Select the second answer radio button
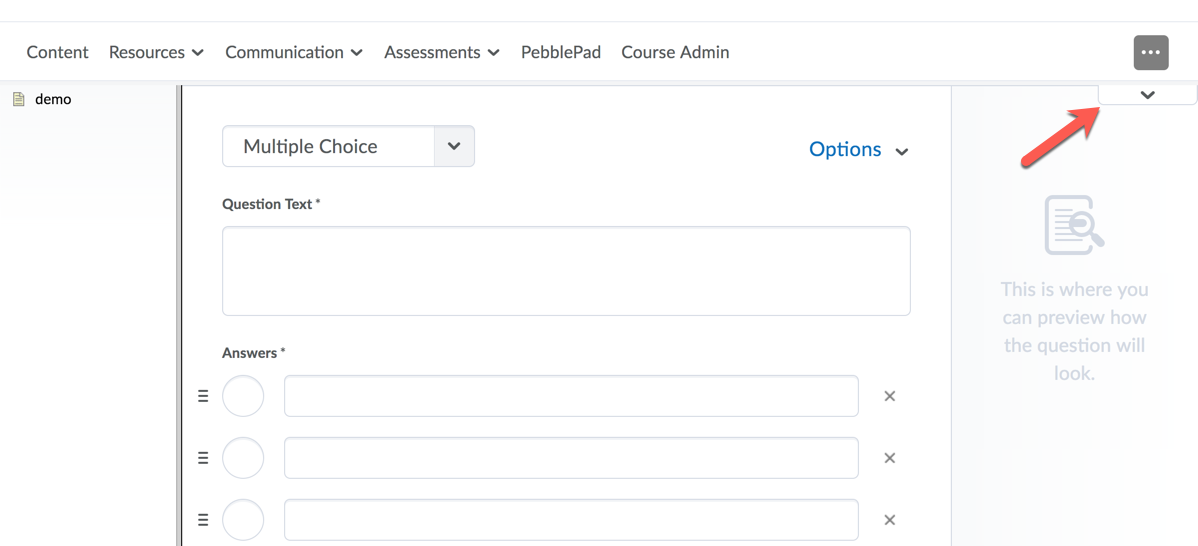1198x546 pixels. 243,458
